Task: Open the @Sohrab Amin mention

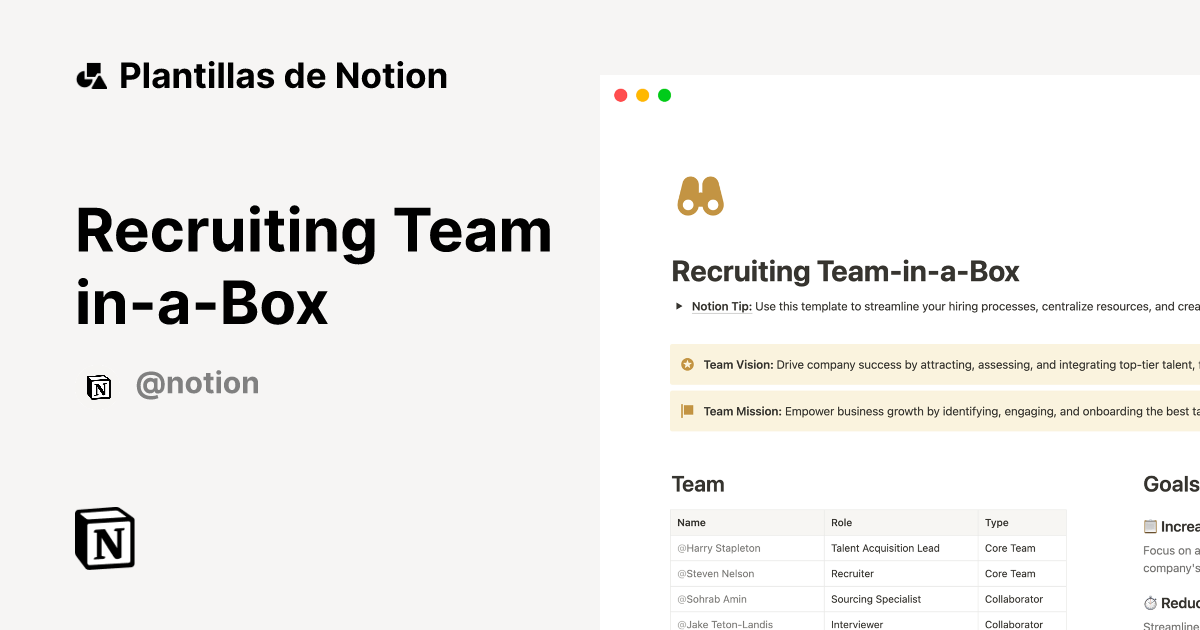Action: click(x=713, y=598)
